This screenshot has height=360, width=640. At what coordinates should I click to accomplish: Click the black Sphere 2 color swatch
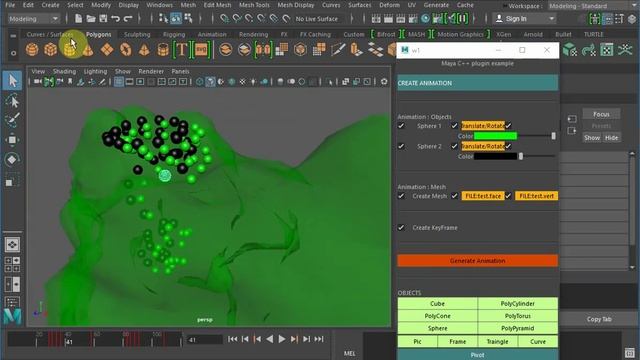(x=496, y=156)
